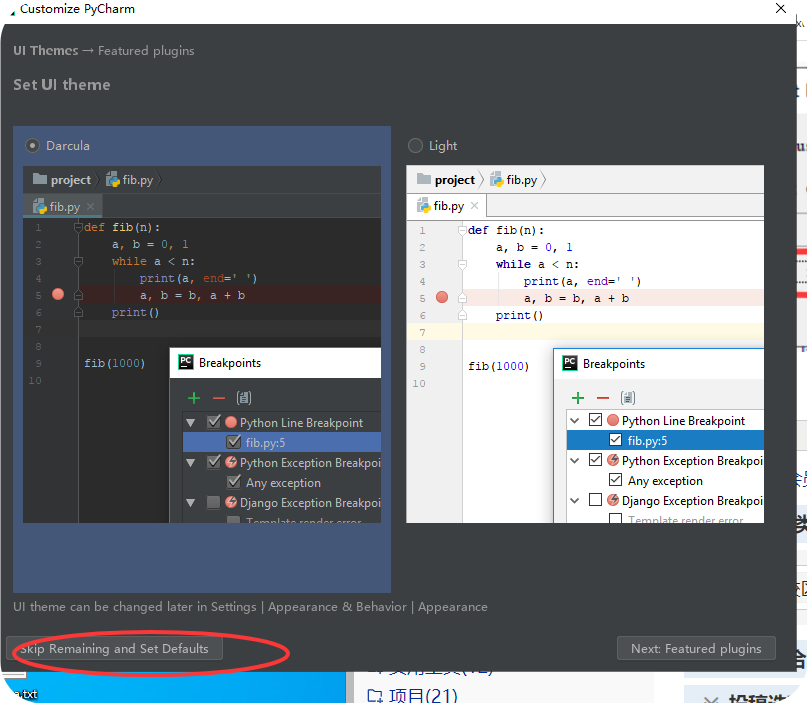Click the 'project' breadcrumb in Darcula preview

[71, 180]
